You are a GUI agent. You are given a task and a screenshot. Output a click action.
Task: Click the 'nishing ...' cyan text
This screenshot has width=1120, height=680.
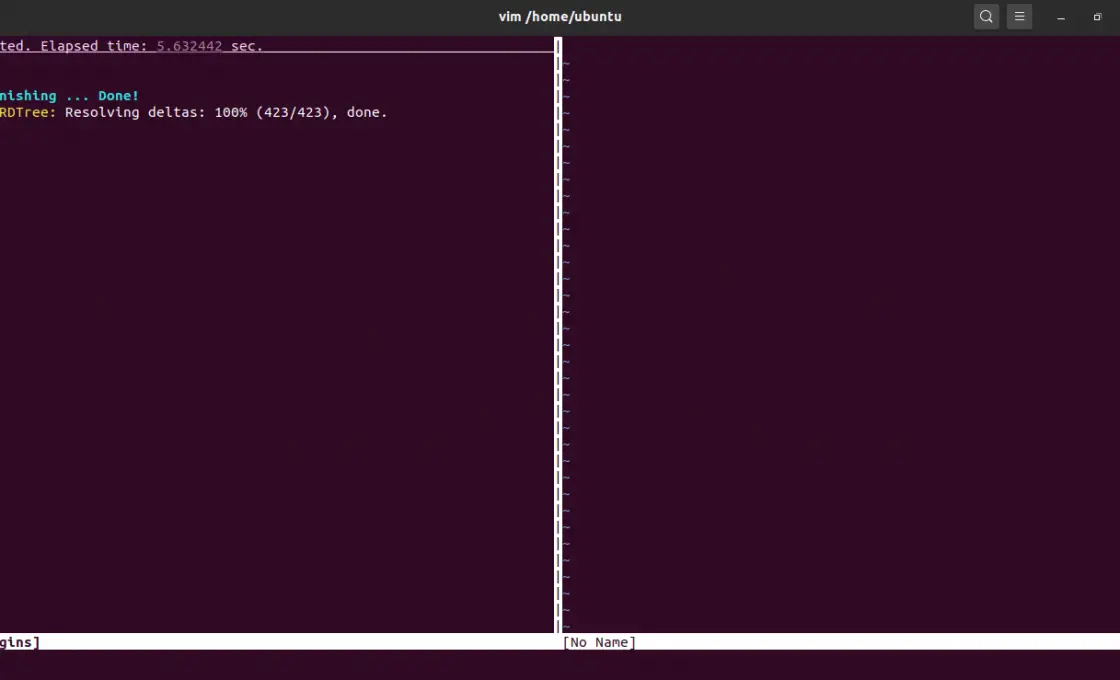[x=44, y=96]
